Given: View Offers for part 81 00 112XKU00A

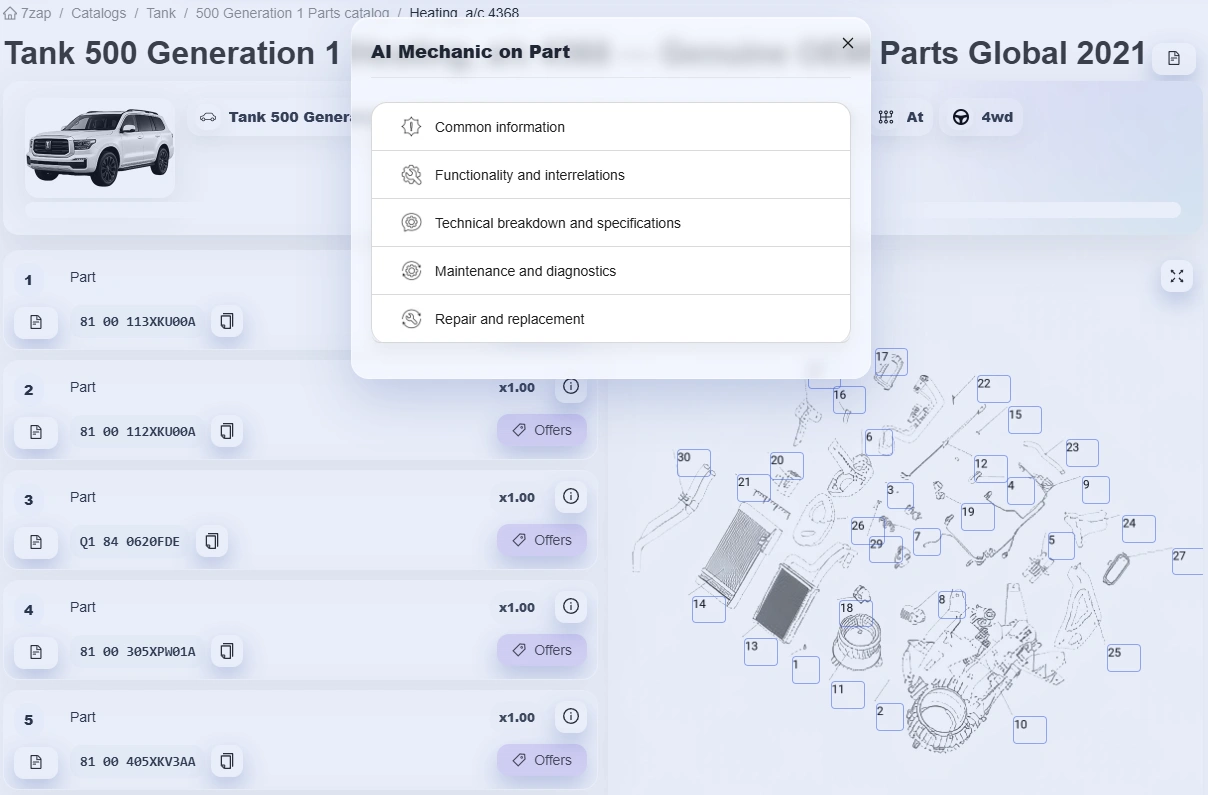Looking at the screenshot, I should pos(542,430).
